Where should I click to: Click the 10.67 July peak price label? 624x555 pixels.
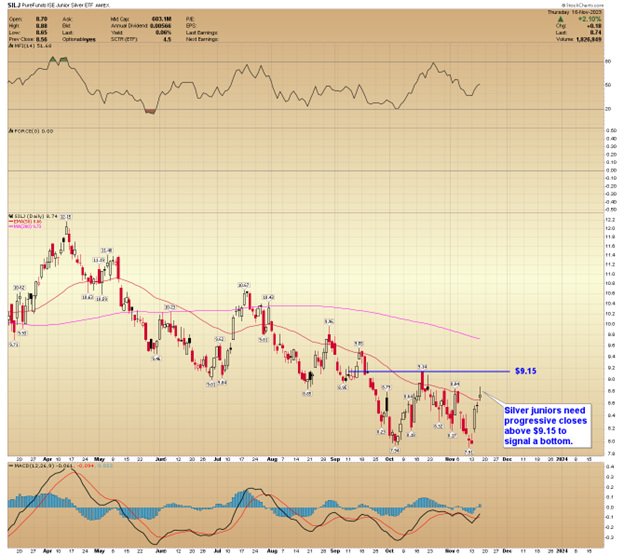tap(243, 285)
